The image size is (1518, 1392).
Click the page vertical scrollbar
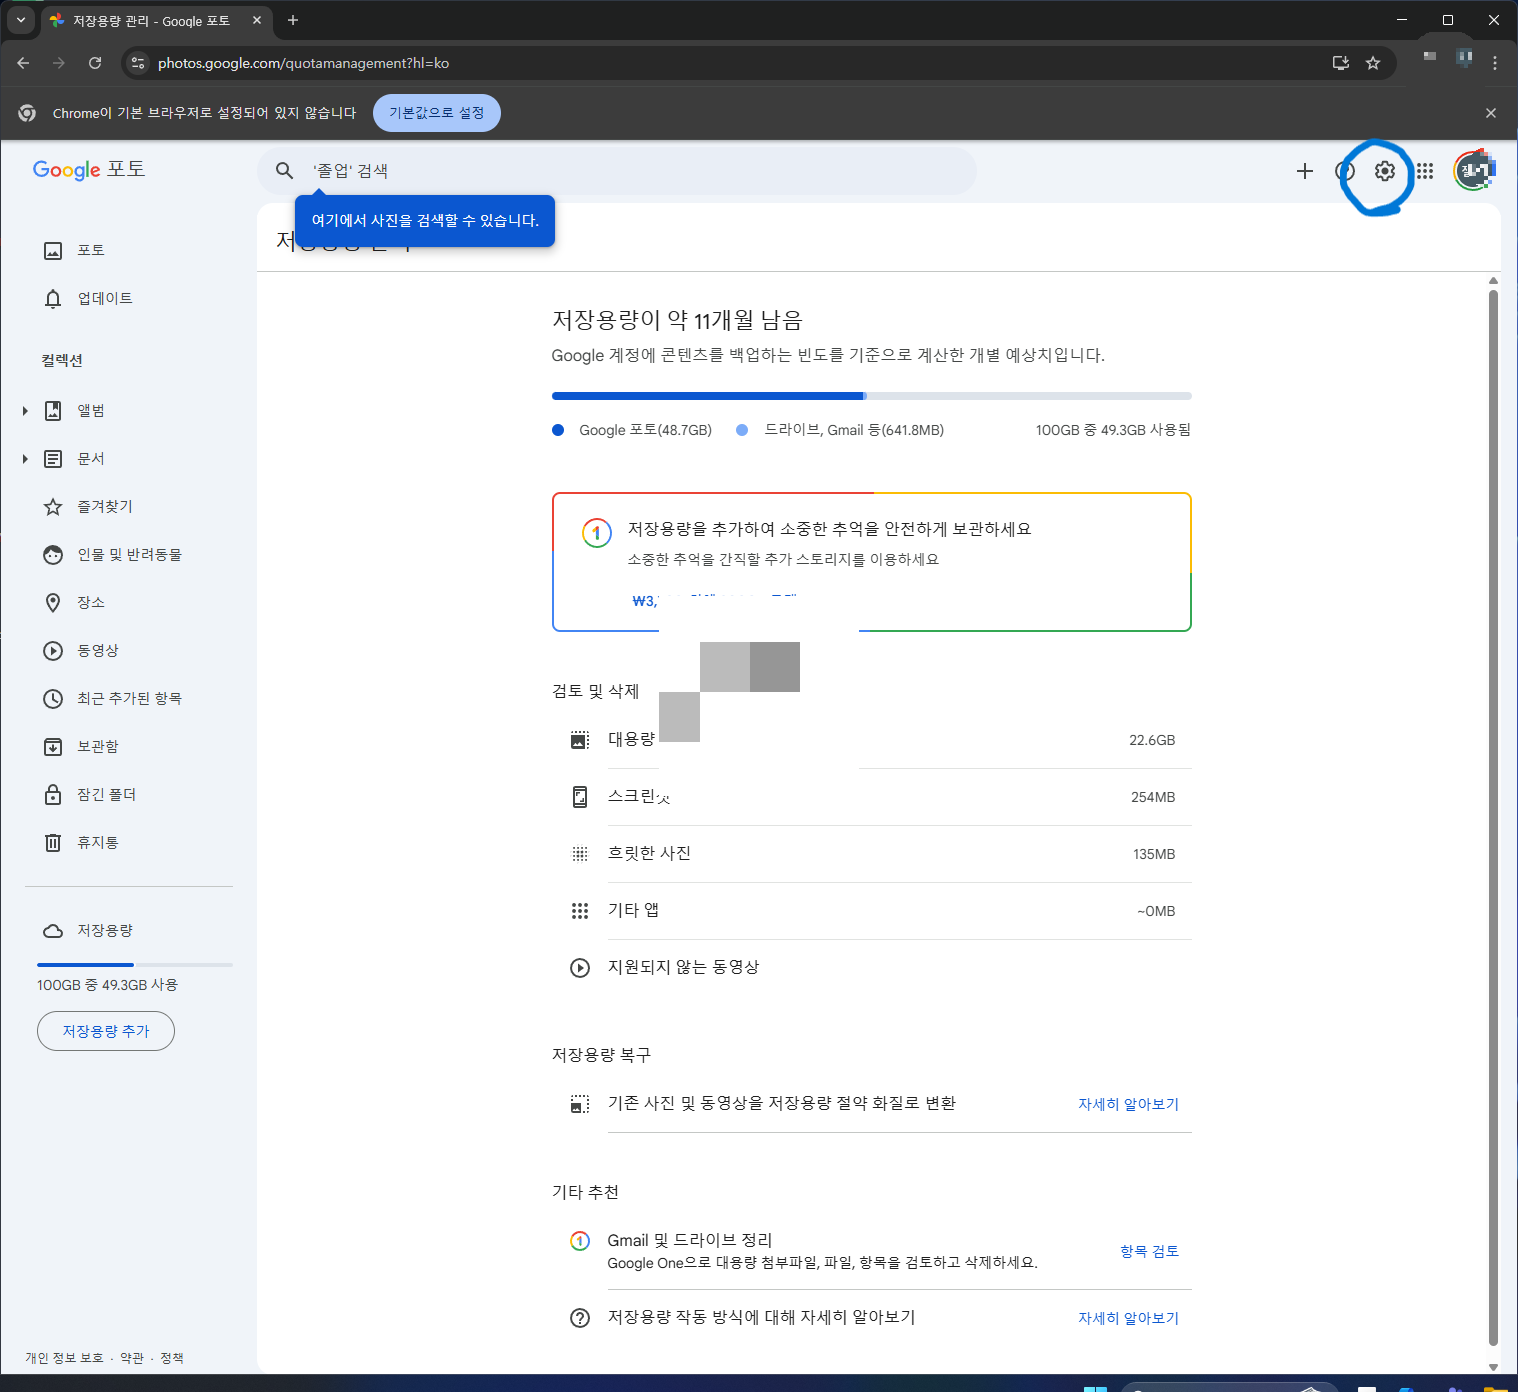[1493, 818]
